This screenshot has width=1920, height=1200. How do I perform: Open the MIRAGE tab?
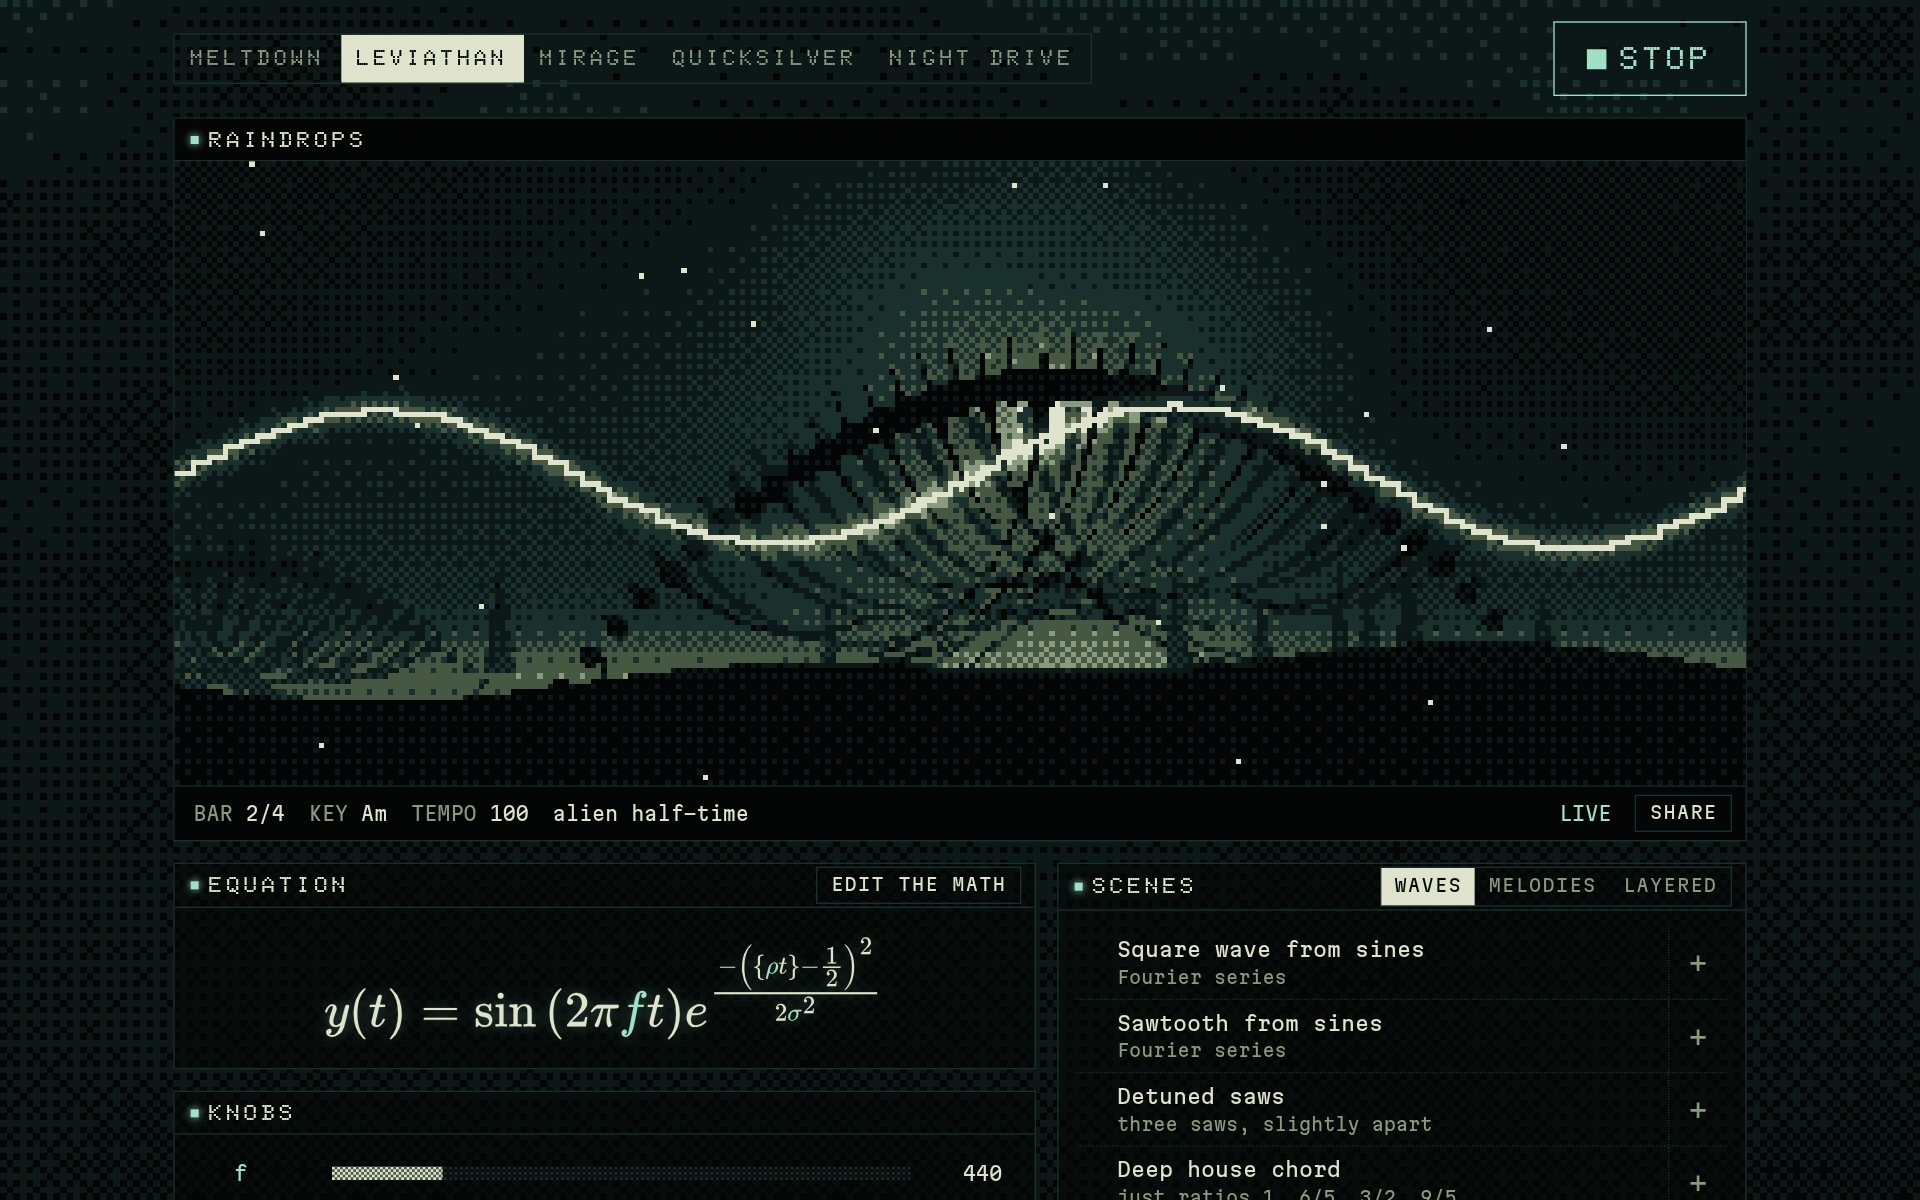(x=588, y=58)
